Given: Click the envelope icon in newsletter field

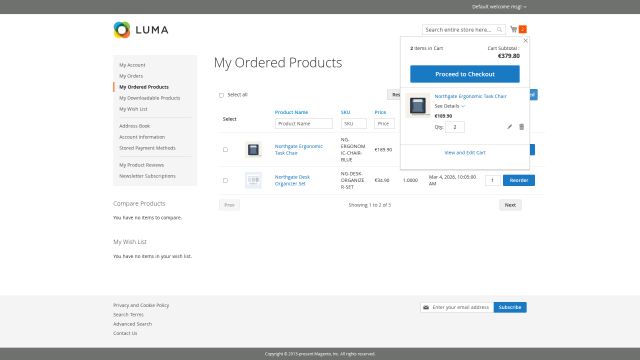Looking at the screenshot, I should (x=426, y=307).
